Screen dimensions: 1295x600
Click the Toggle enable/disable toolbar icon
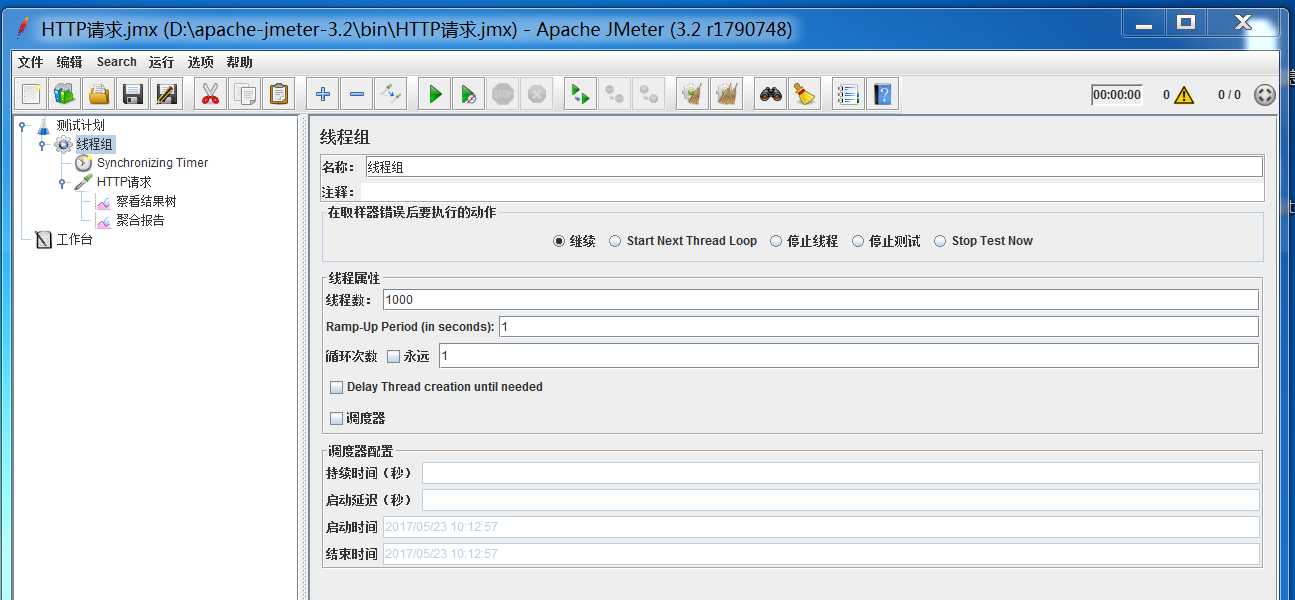pyautogui.click(x=390, y=95)
